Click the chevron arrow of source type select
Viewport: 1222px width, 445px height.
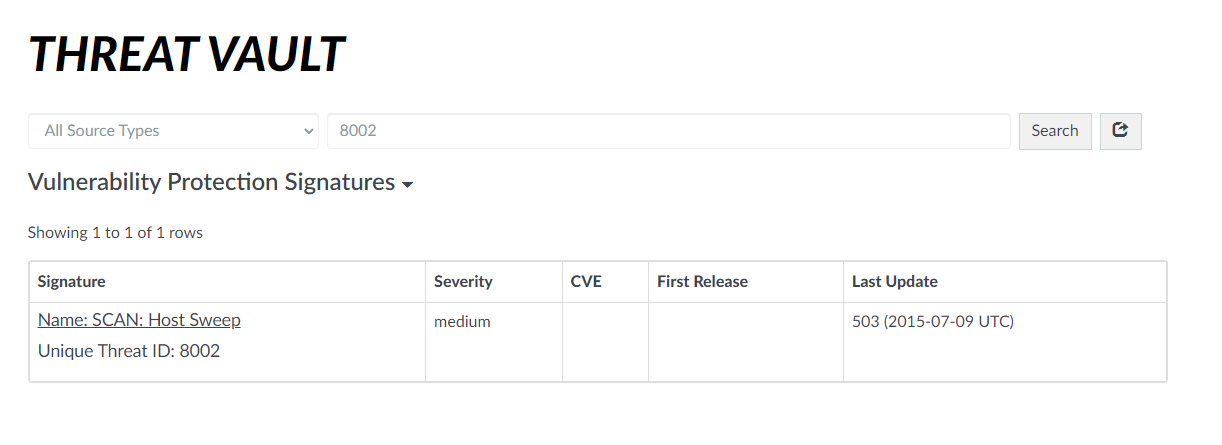pyautogui.click(x=308, y=131)
